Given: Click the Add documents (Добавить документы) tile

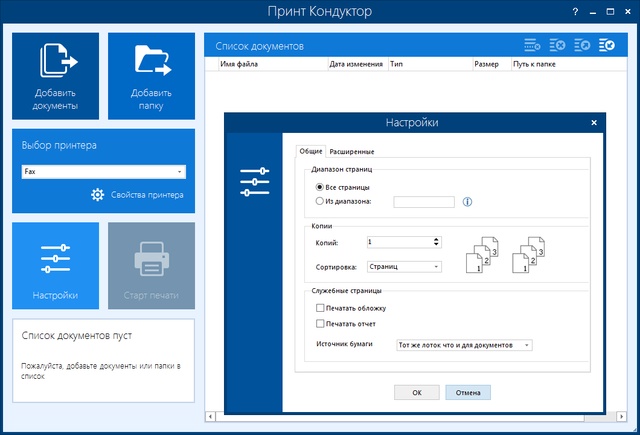Looking at the screenshot, I should click(55, 76).
